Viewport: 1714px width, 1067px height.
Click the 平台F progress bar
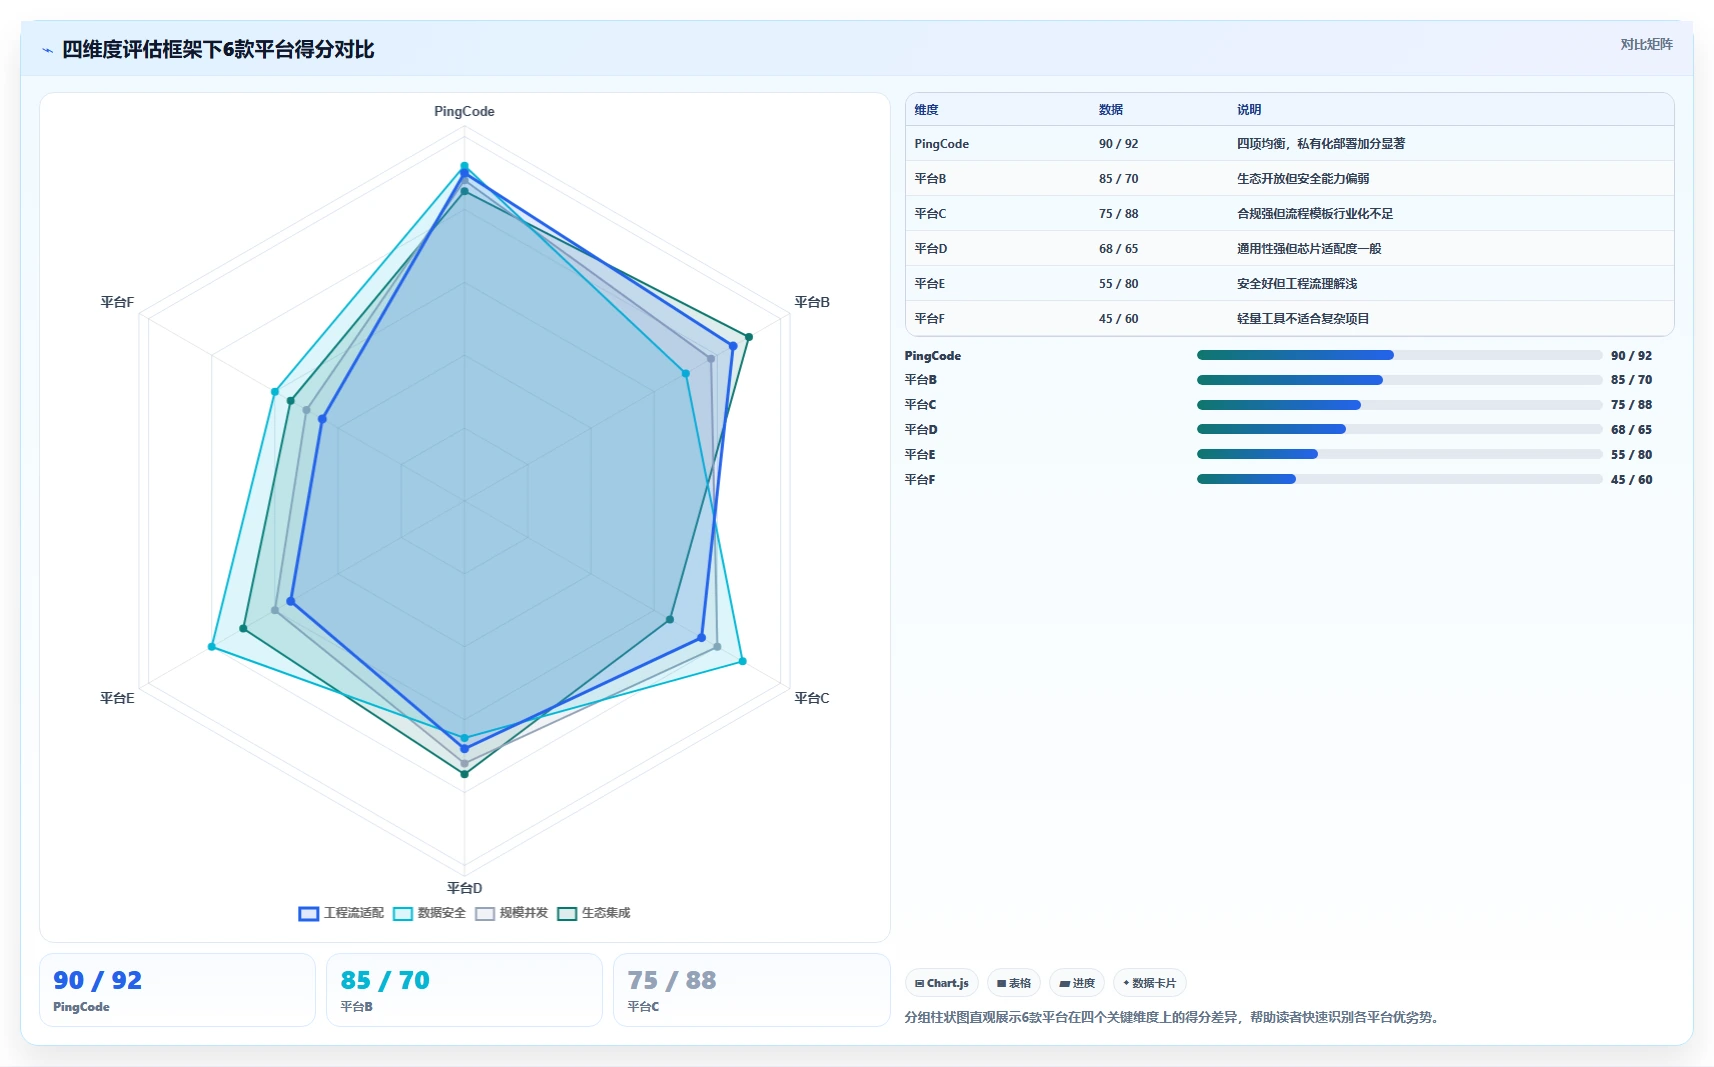pos(1400,479)
